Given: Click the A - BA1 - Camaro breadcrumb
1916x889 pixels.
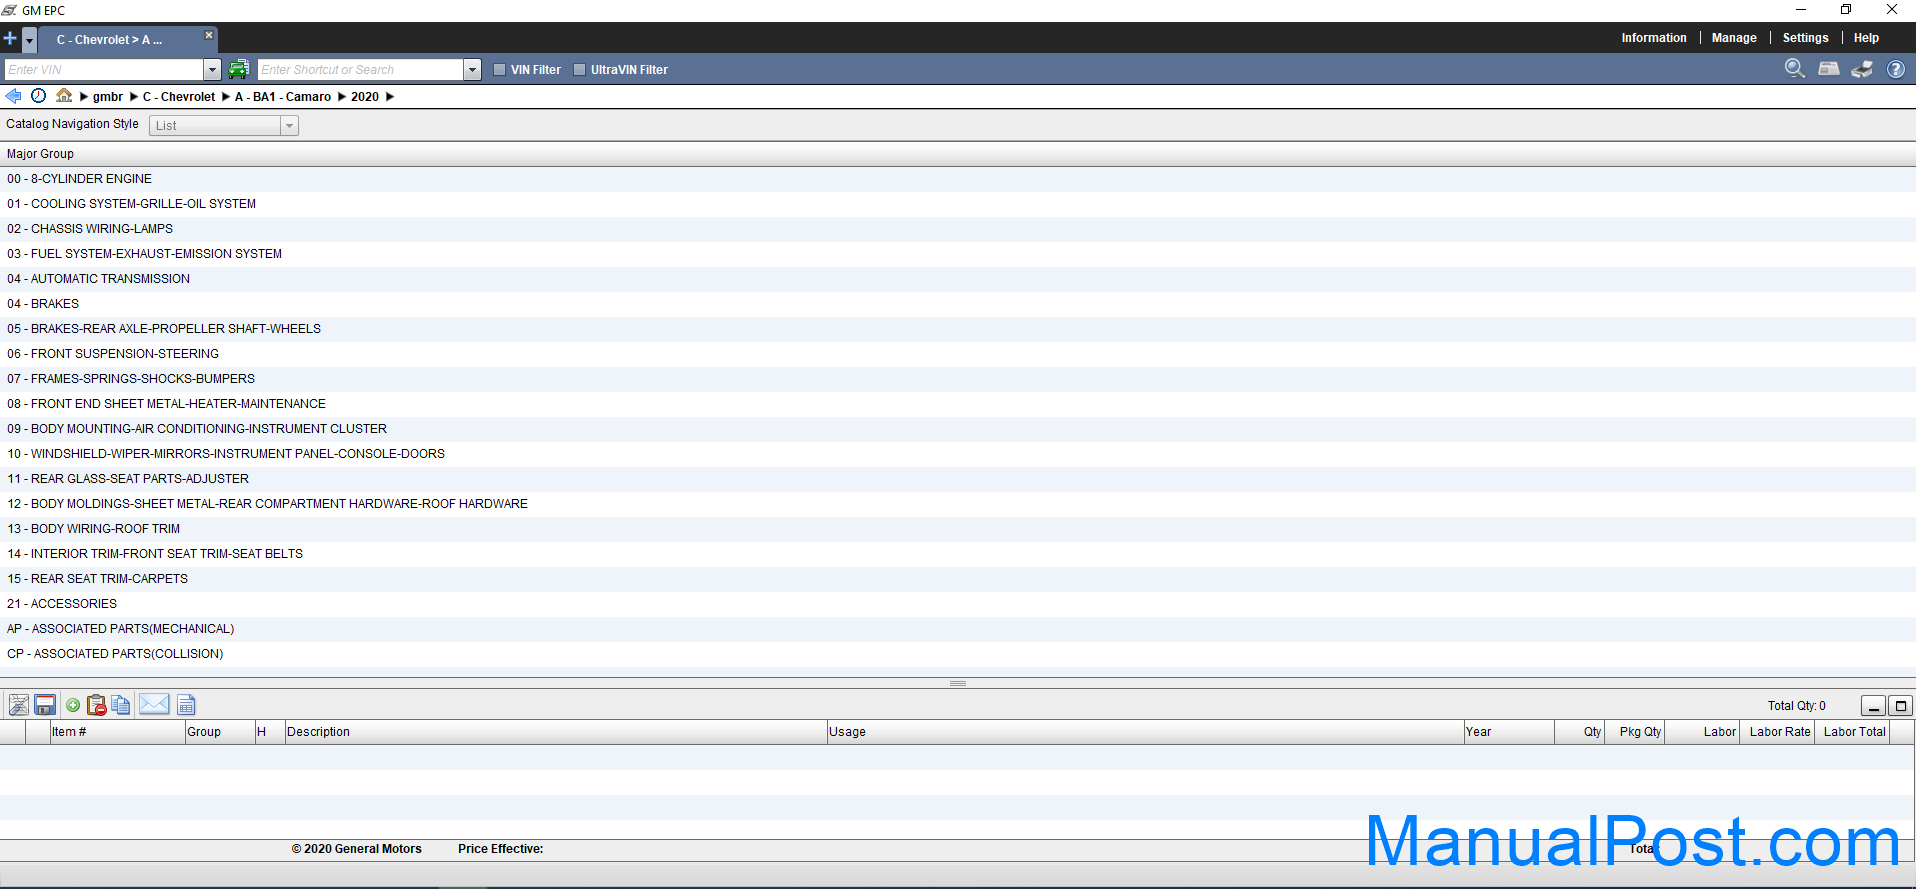Looking at the screenshot, I should [283, 97].
